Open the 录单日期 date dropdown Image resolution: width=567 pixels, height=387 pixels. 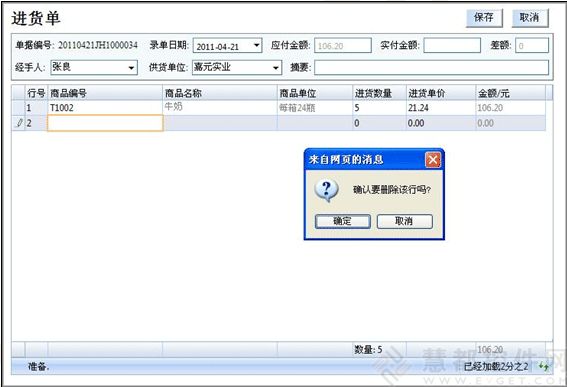(256, 46)
